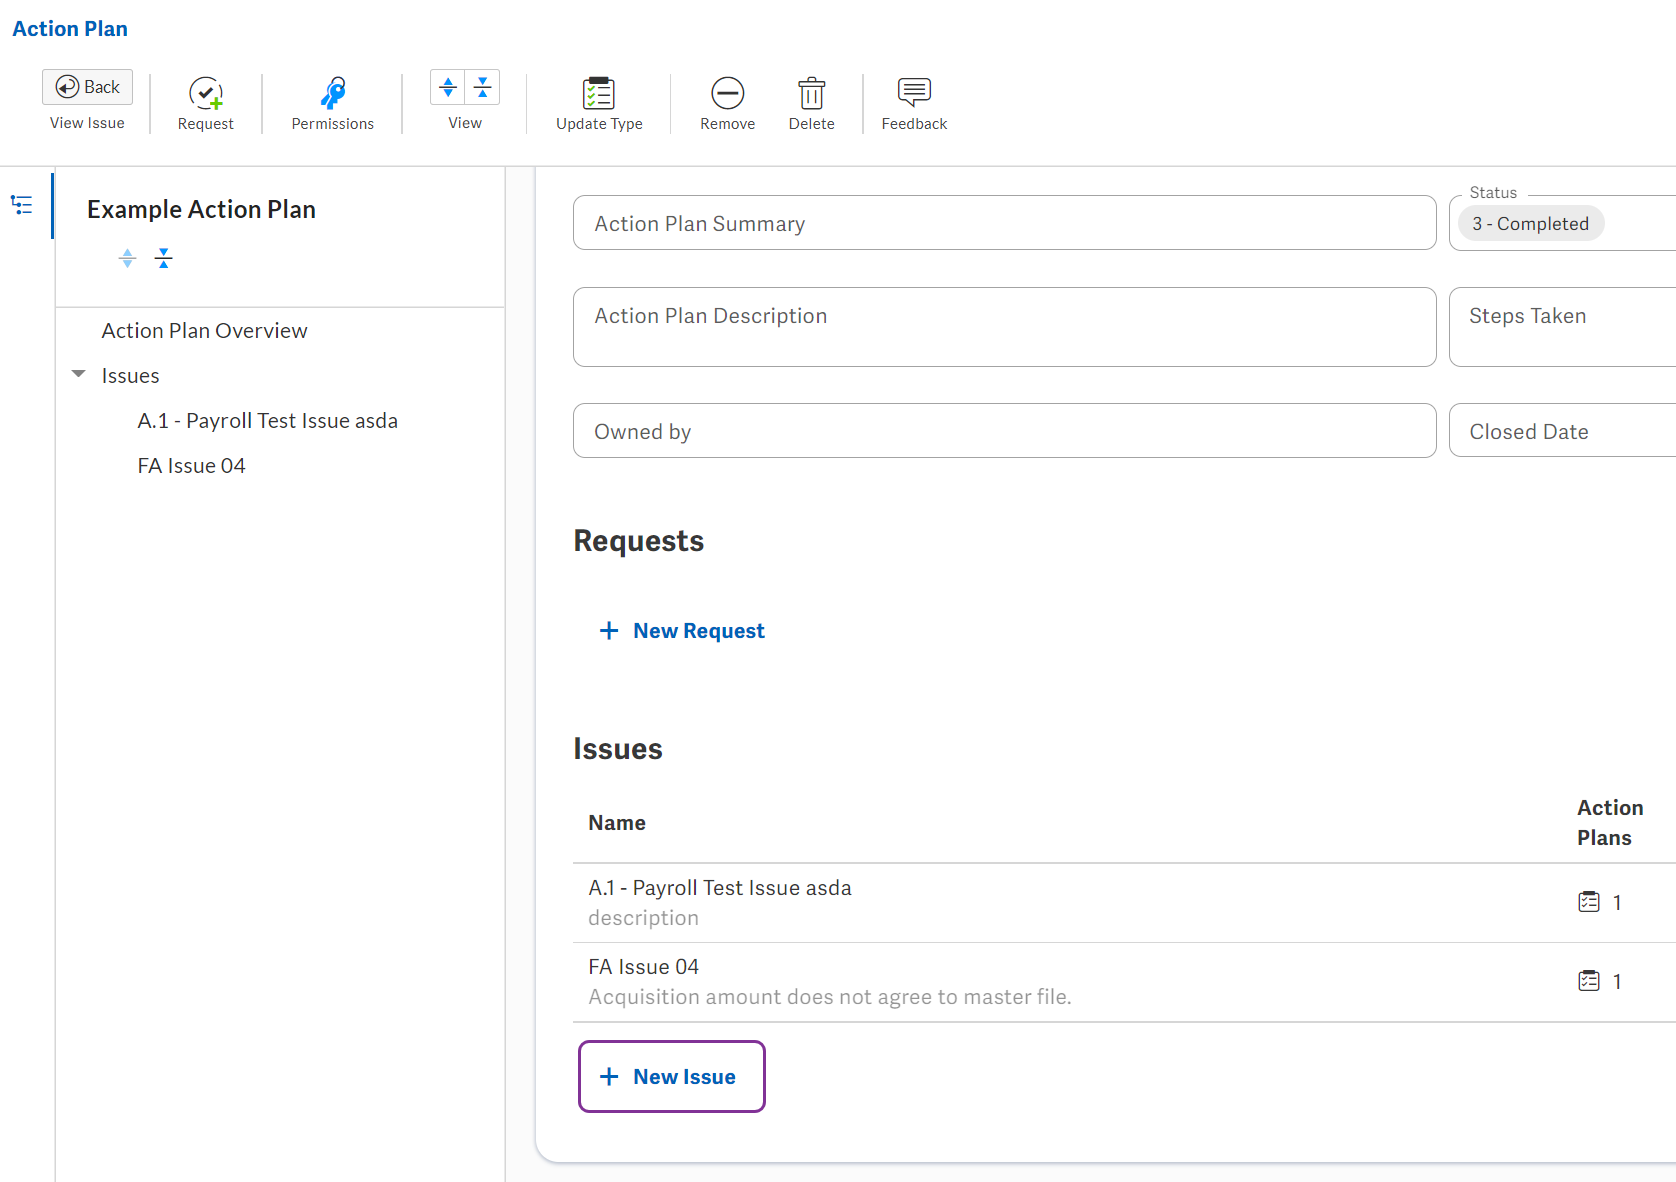Image resolution: width=1676 pixels, height=1182 pixels.
Task: Click the Owned by field
Action: point(1005,431)
